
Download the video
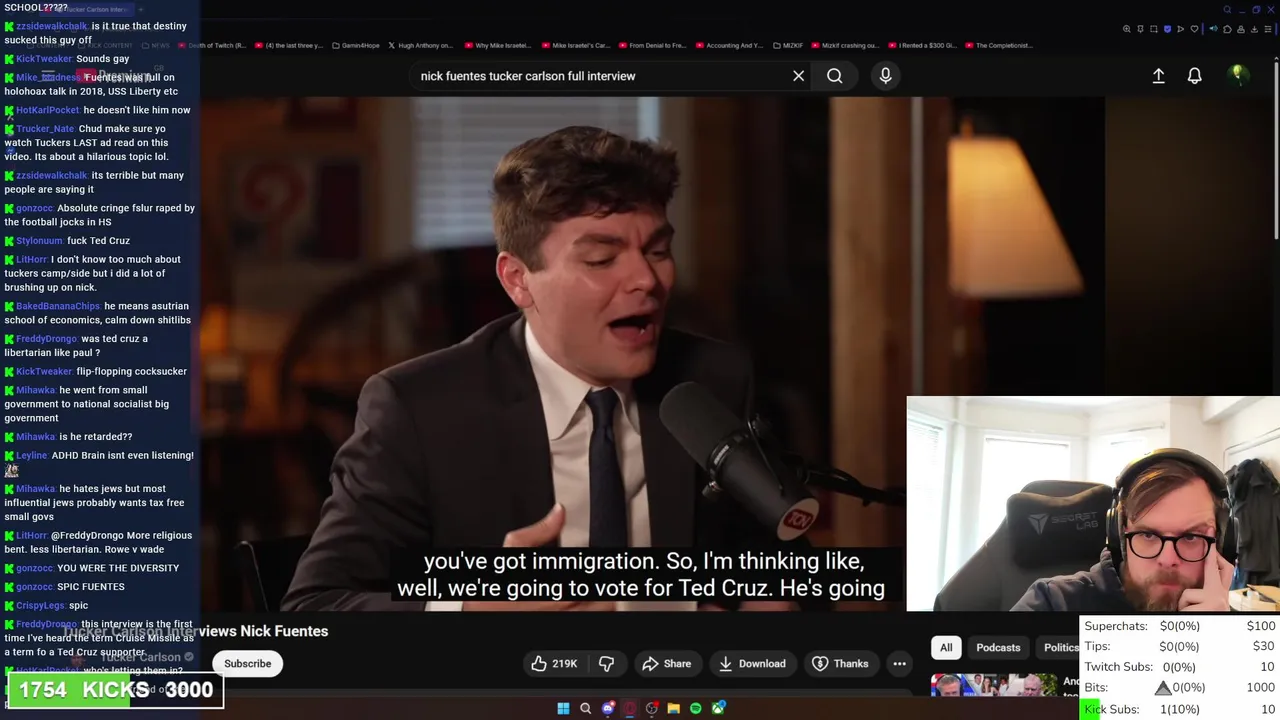752,663
